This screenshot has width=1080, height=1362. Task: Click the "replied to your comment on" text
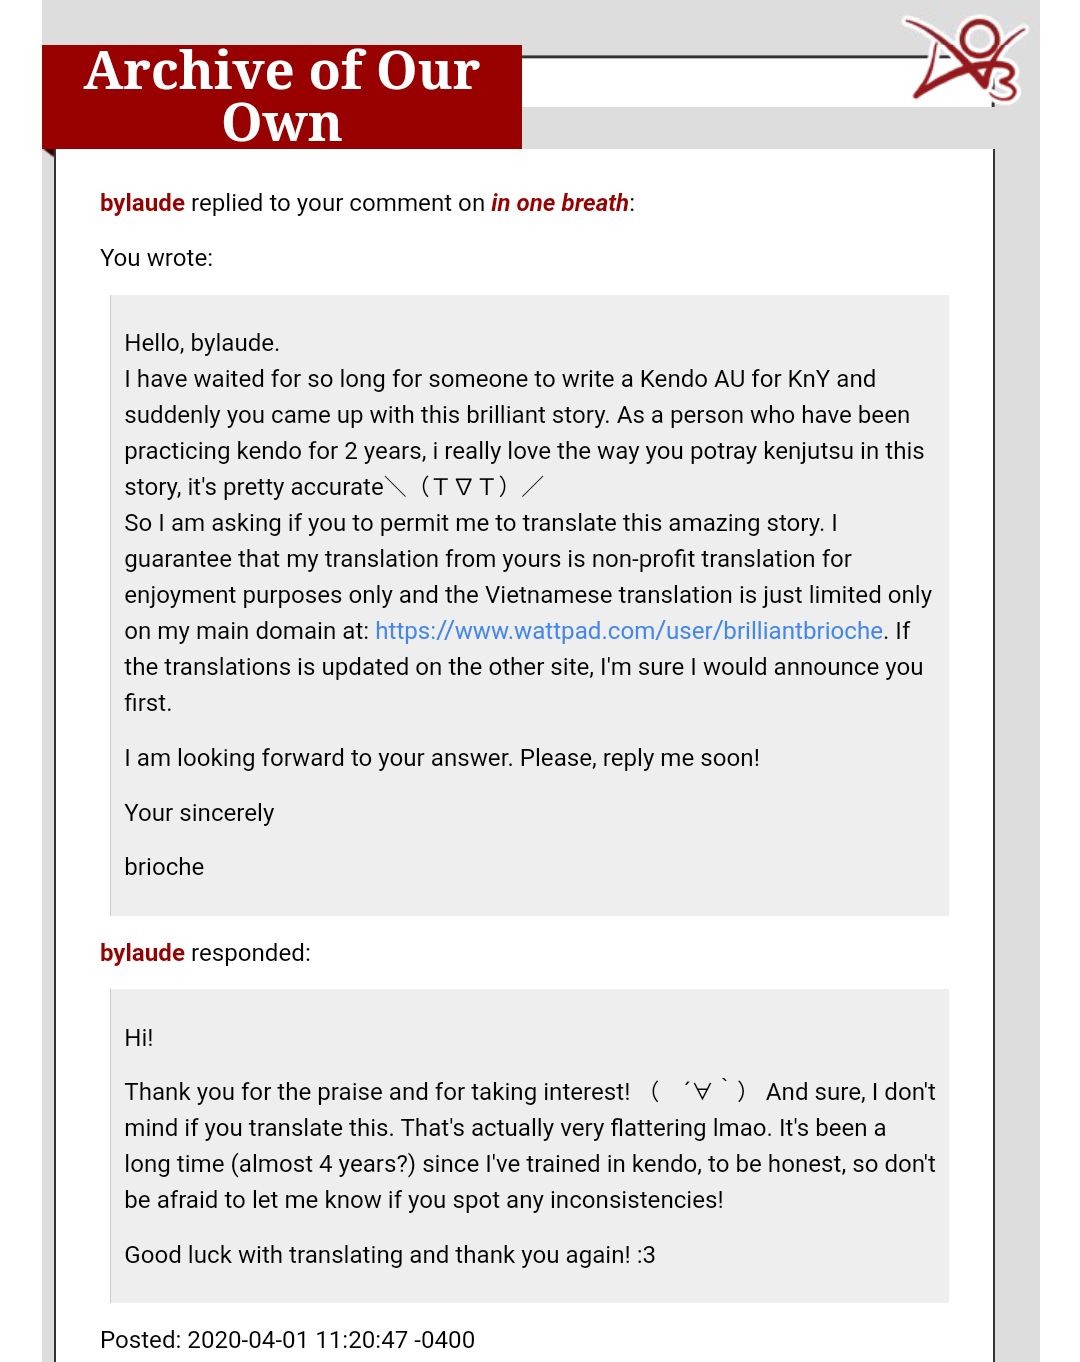click(337, 203)
